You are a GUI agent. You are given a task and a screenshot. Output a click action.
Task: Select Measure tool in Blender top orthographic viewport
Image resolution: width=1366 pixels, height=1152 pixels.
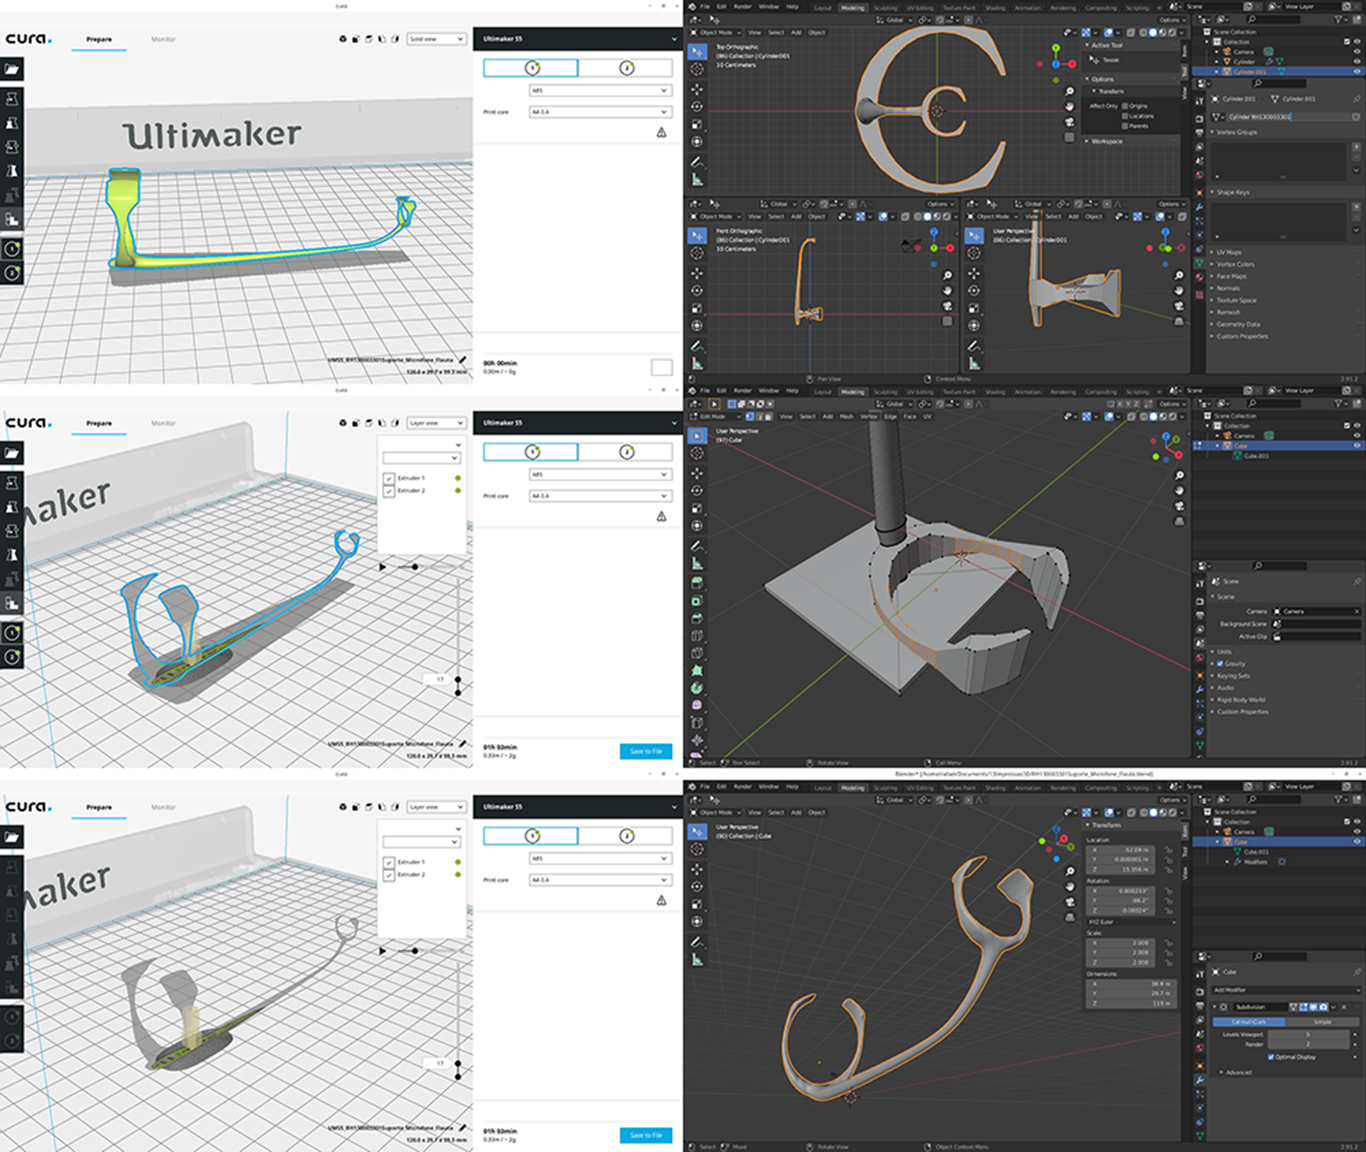pyautogui.click(x=697, y=179)
